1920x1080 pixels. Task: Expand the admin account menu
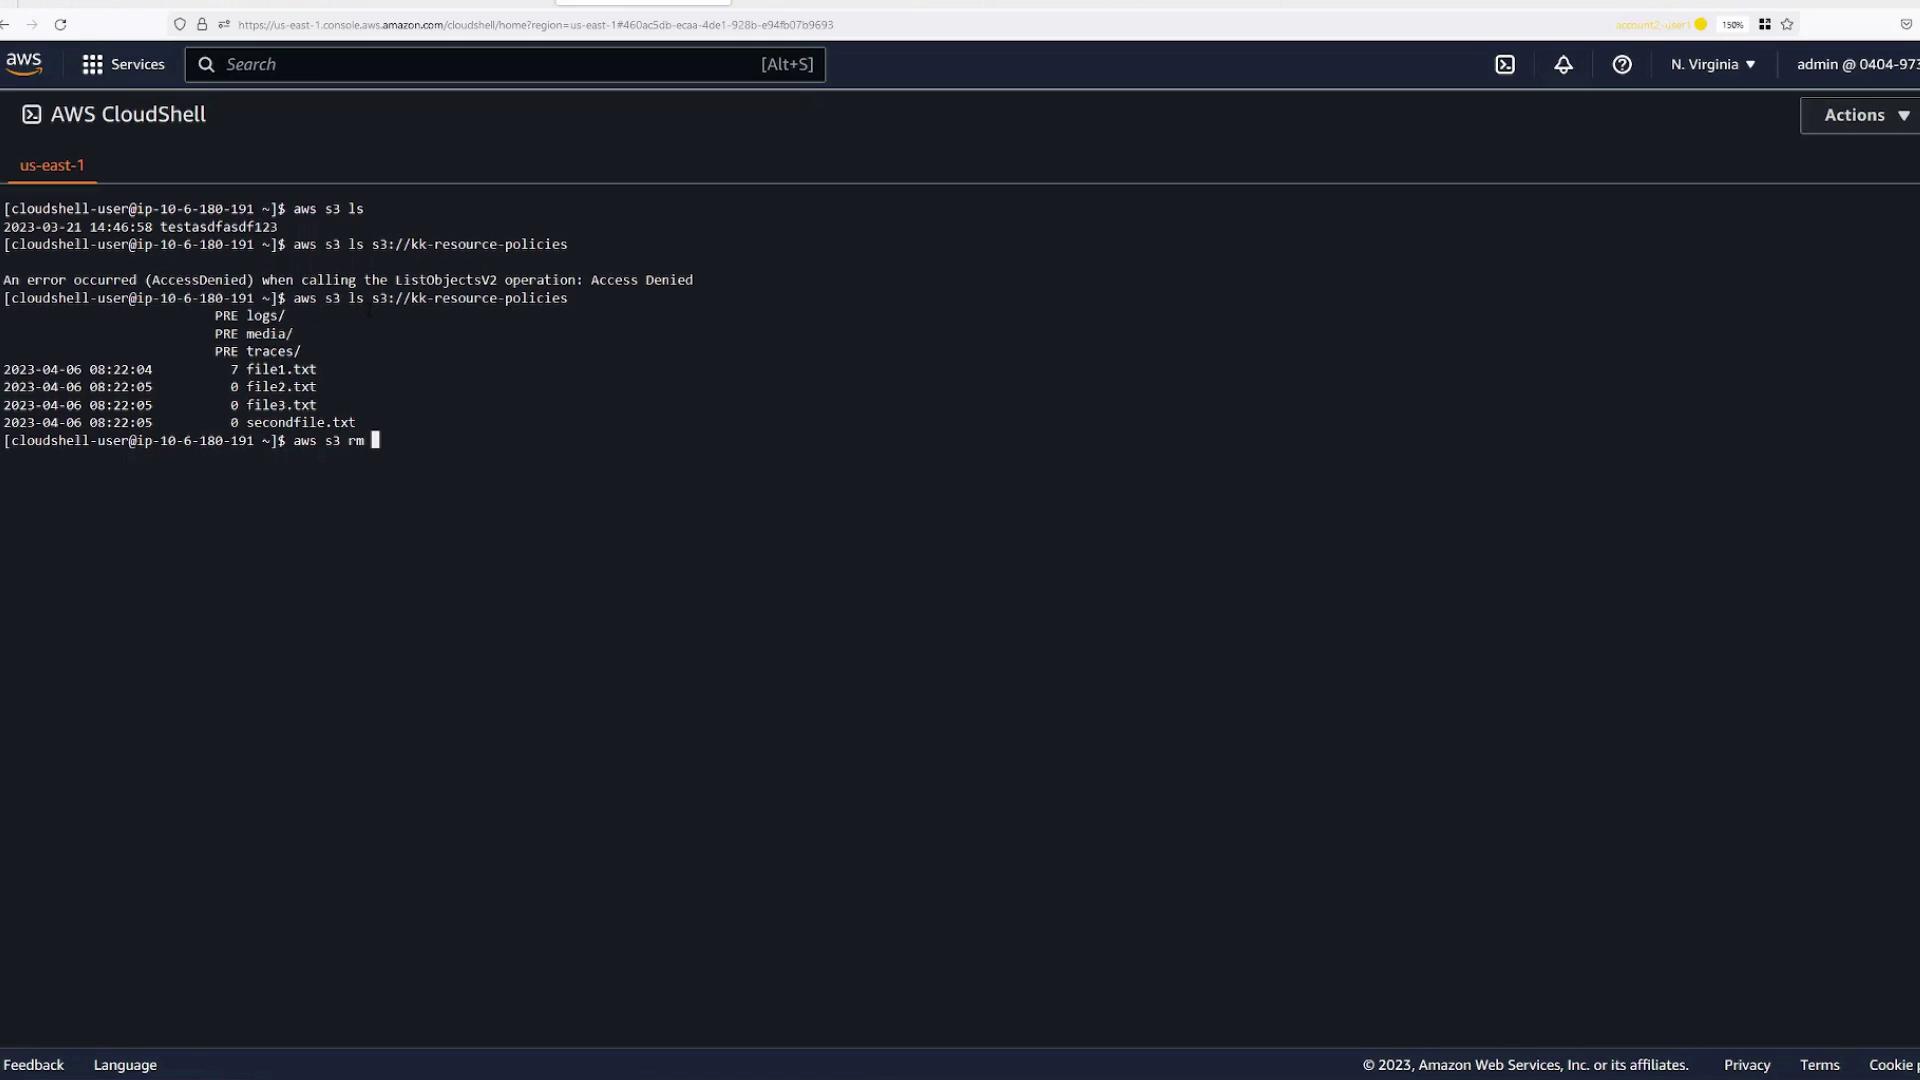[1857, 64]
